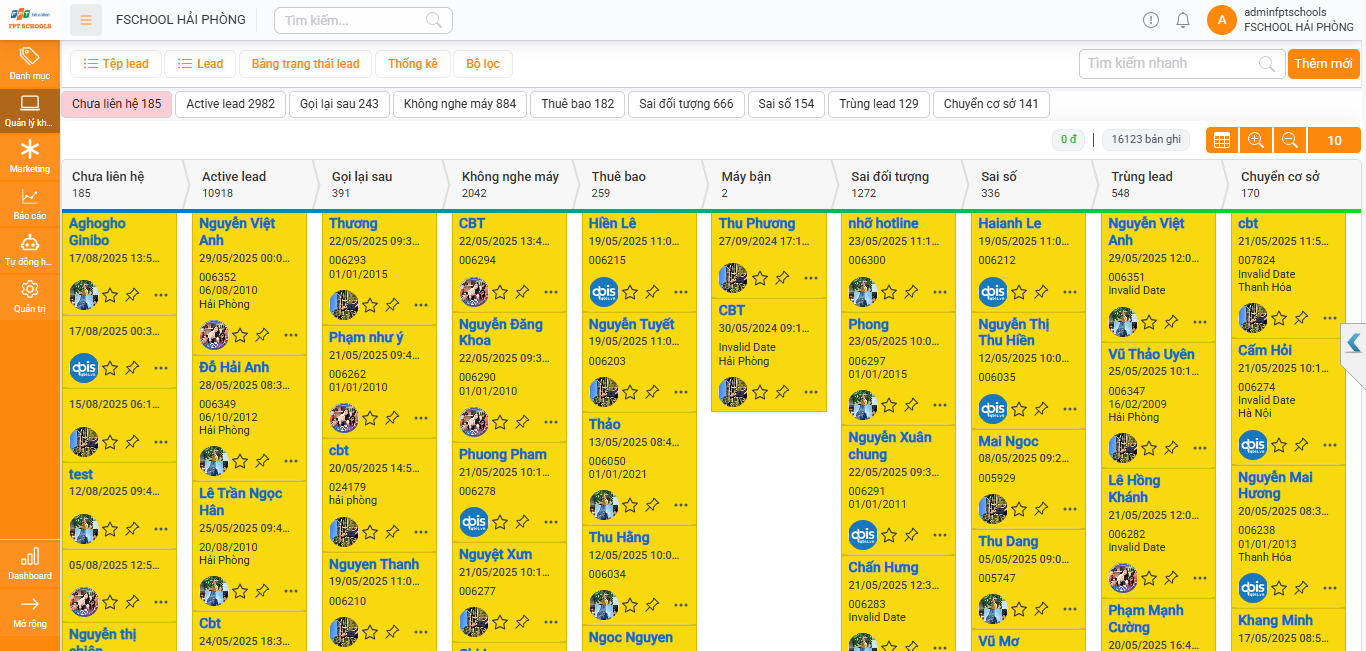
Task: Expand the right side panel chevron
Action: coord(1353,343)
